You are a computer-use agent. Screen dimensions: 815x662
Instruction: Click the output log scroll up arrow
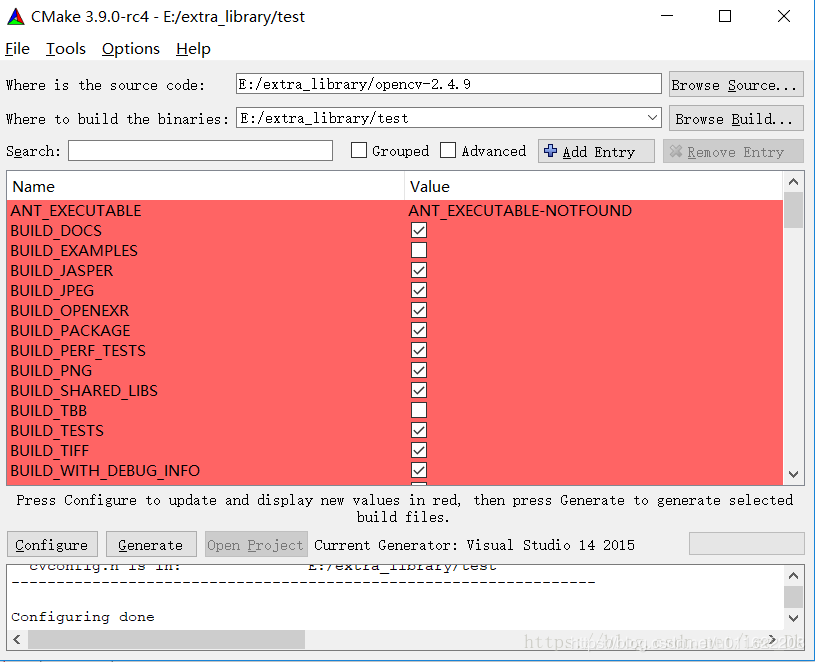point(793,575)
